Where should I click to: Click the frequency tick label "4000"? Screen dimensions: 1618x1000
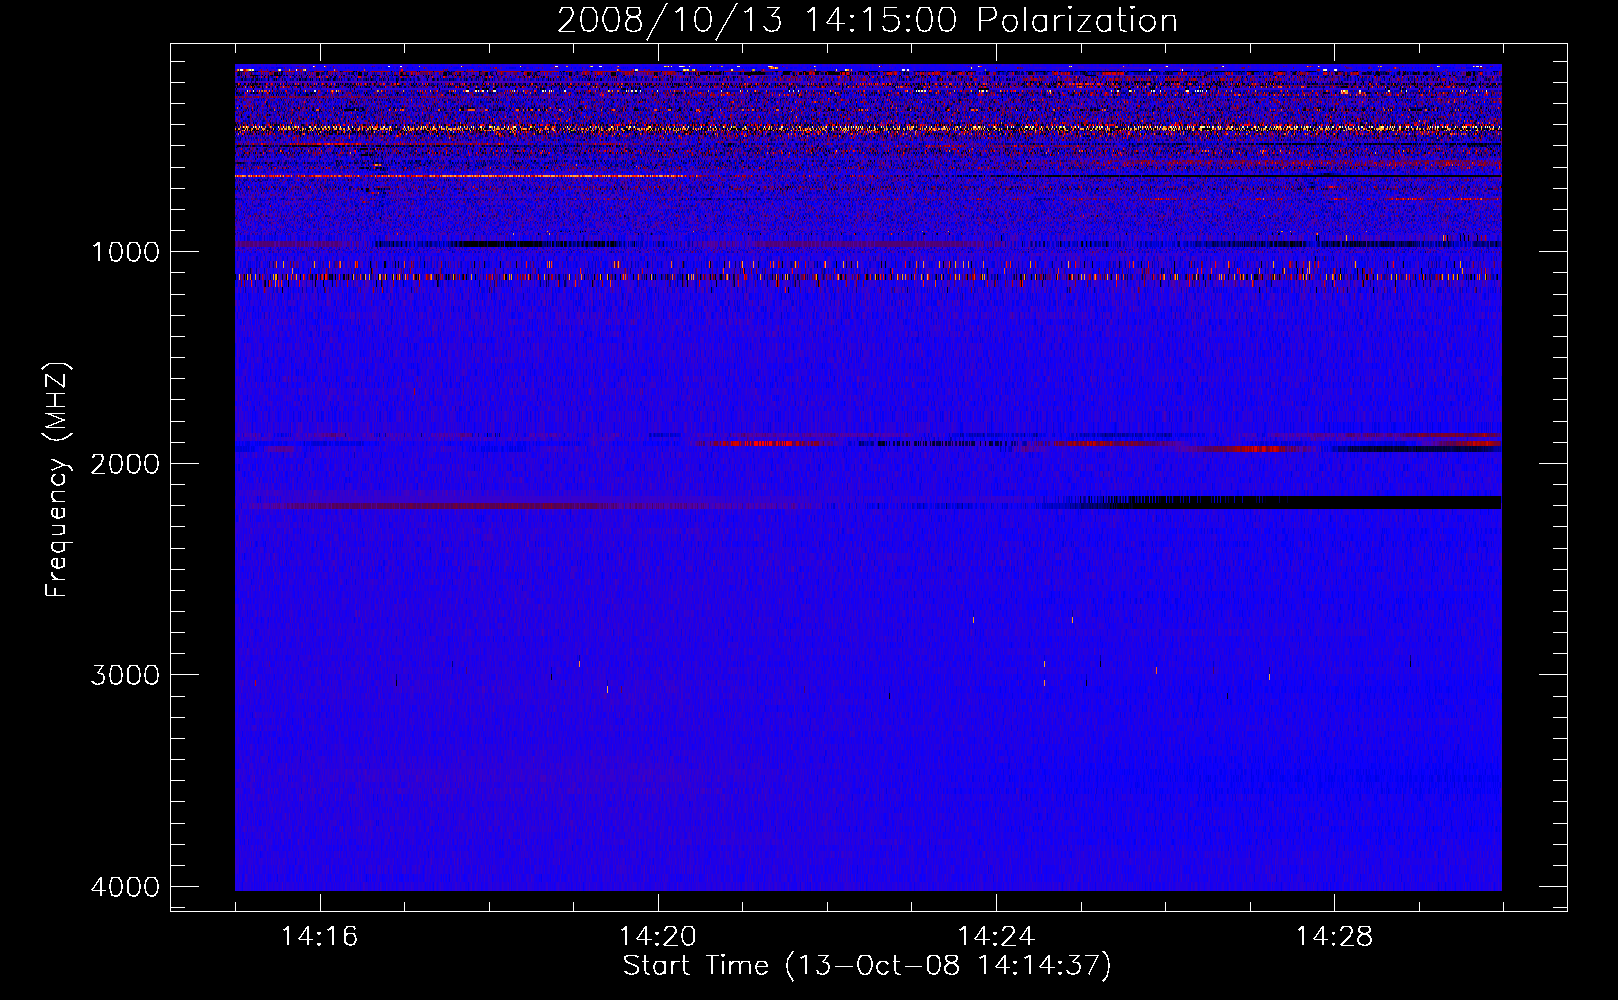(125, 887)
